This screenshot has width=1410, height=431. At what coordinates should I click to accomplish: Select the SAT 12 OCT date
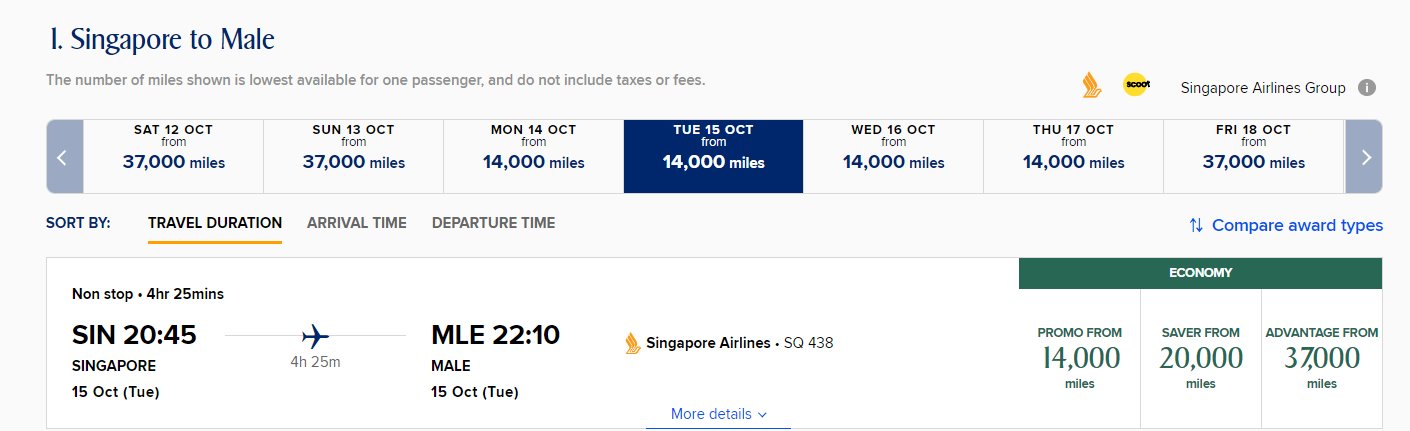174,157
